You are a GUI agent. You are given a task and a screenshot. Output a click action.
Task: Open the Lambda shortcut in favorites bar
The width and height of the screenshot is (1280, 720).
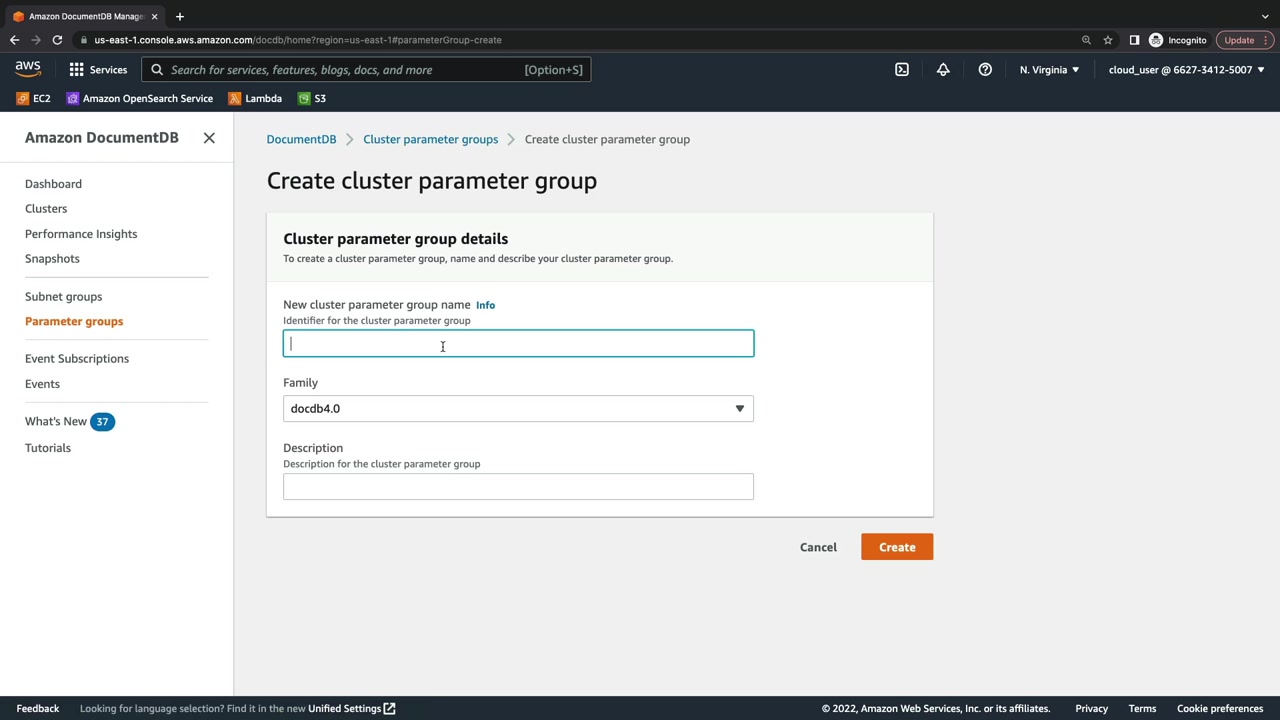coord(255,98)
